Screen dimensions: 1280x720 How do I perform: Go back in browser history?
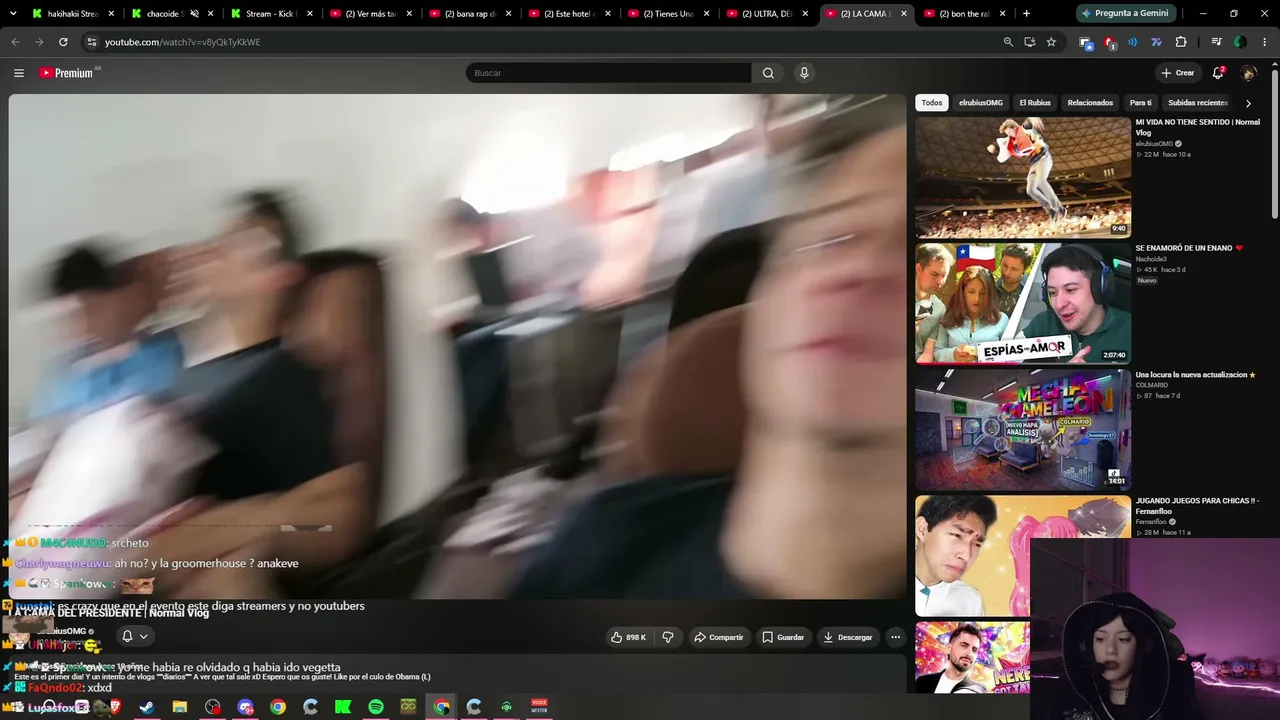[15, 42]
